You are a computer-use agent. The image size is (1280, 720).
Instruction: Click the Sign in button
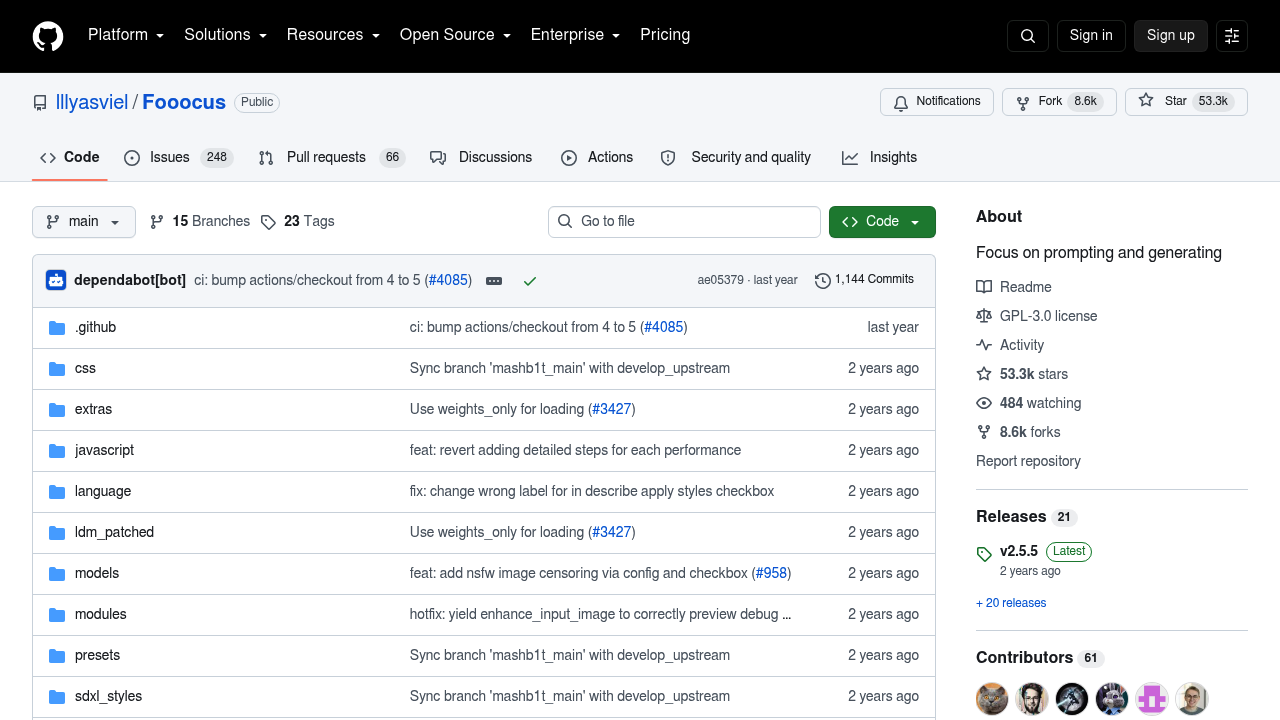(1091, 36)
